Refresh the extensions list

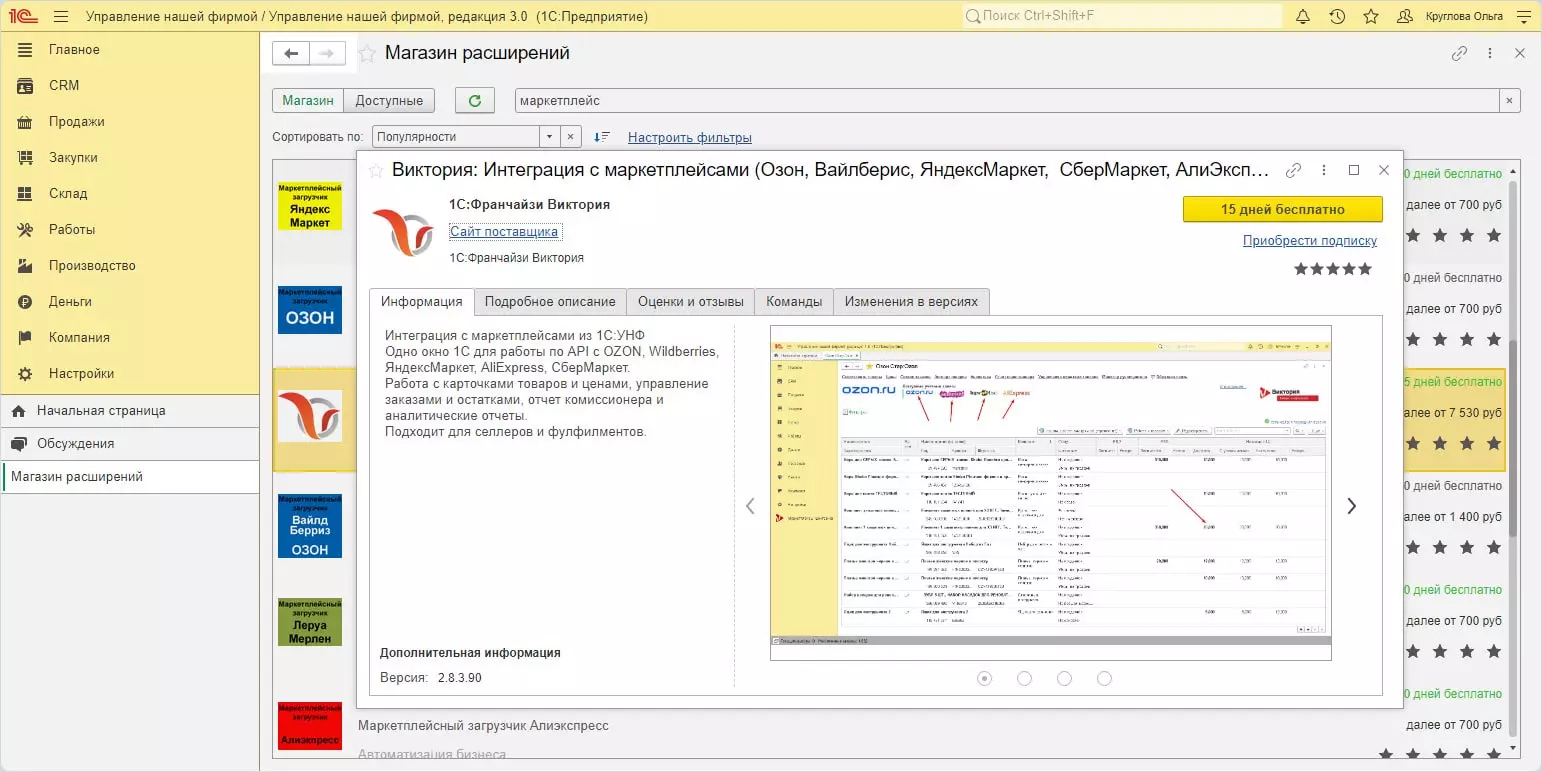tap(475, 101)
